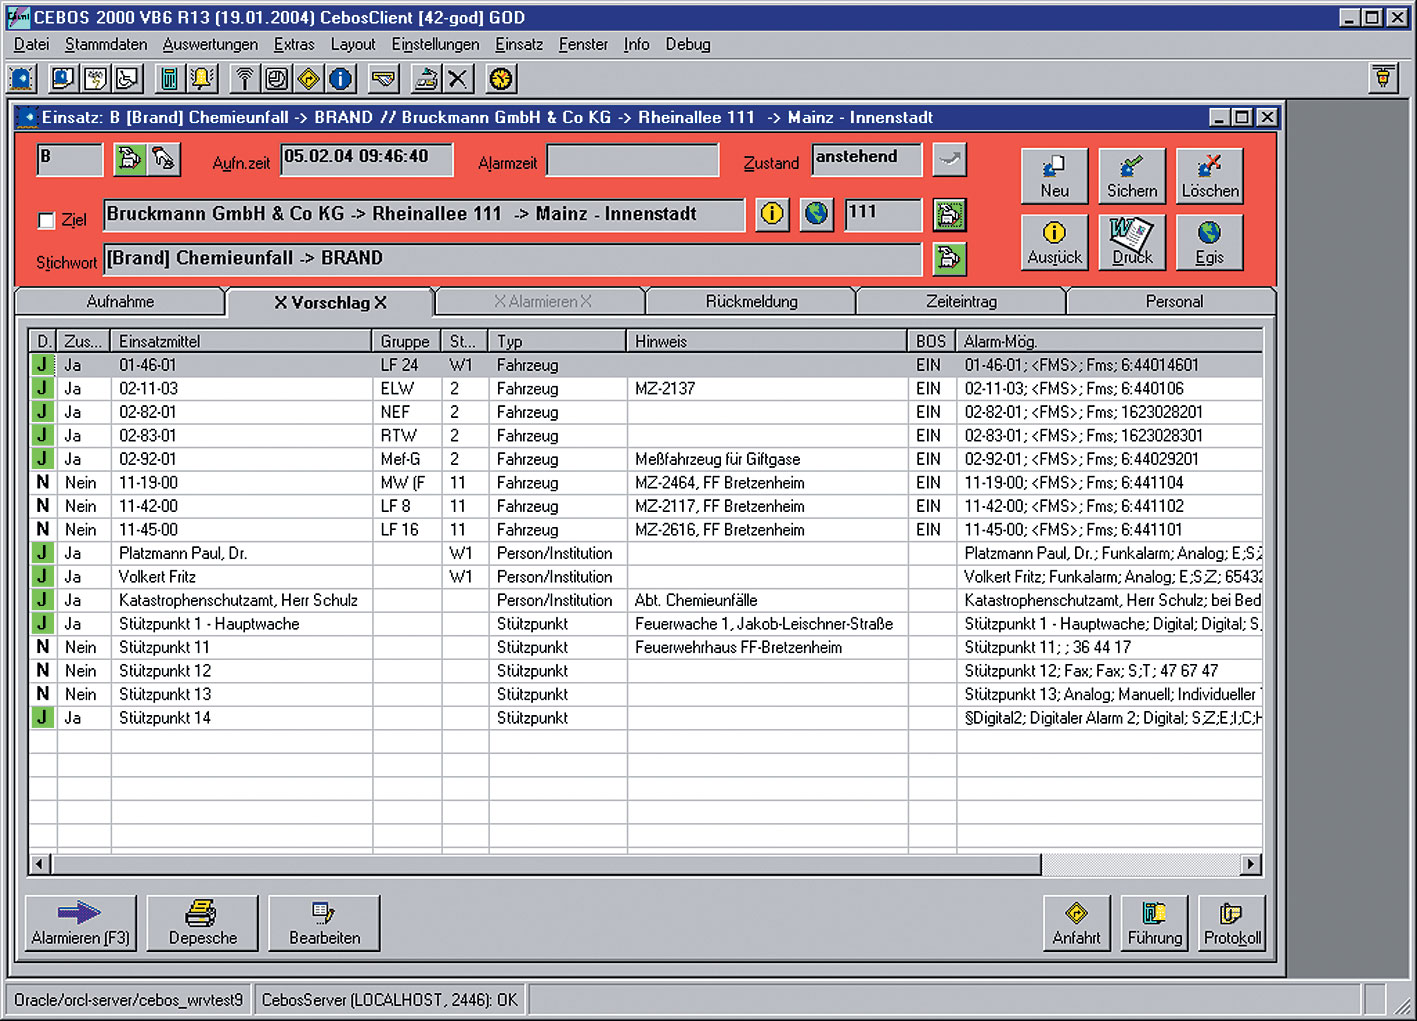Click the yellow route sign toolbar icon
Screen dimensions: 1417x1021
pyautogui.click(x=309, y=79)
